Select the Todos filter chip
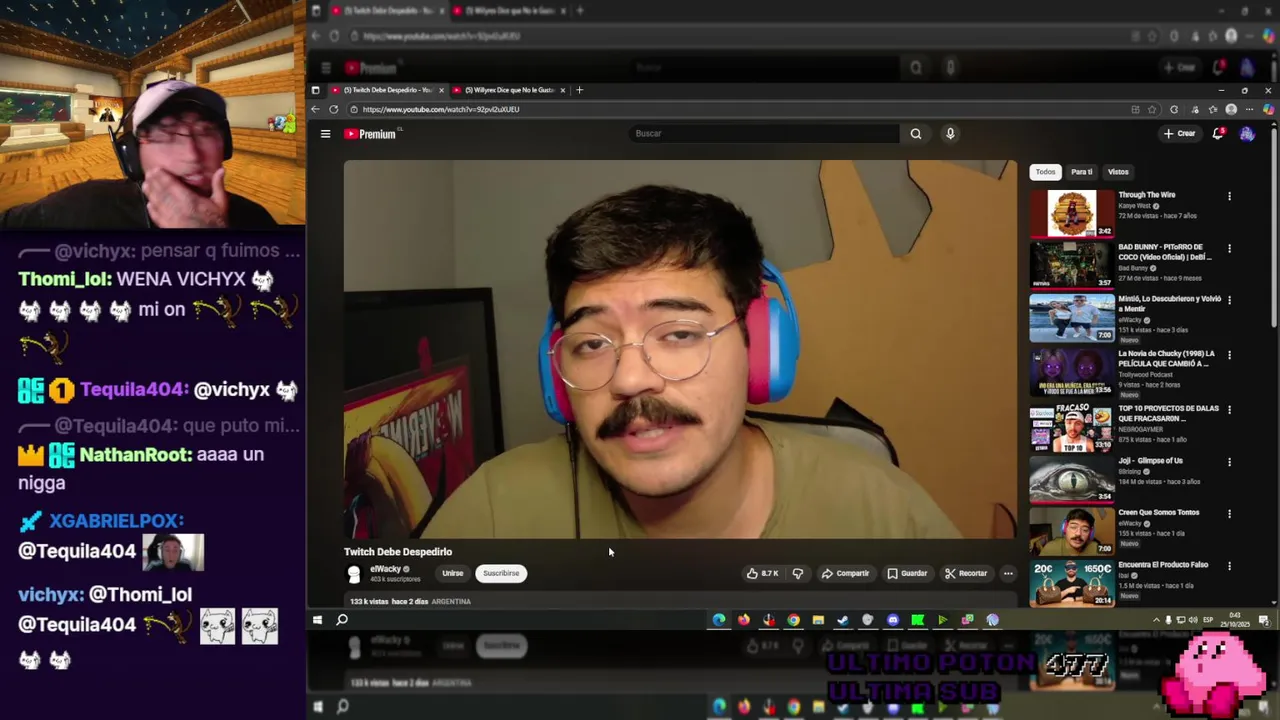Viewport: 1280px width, 720px height. click(1045, 172)
